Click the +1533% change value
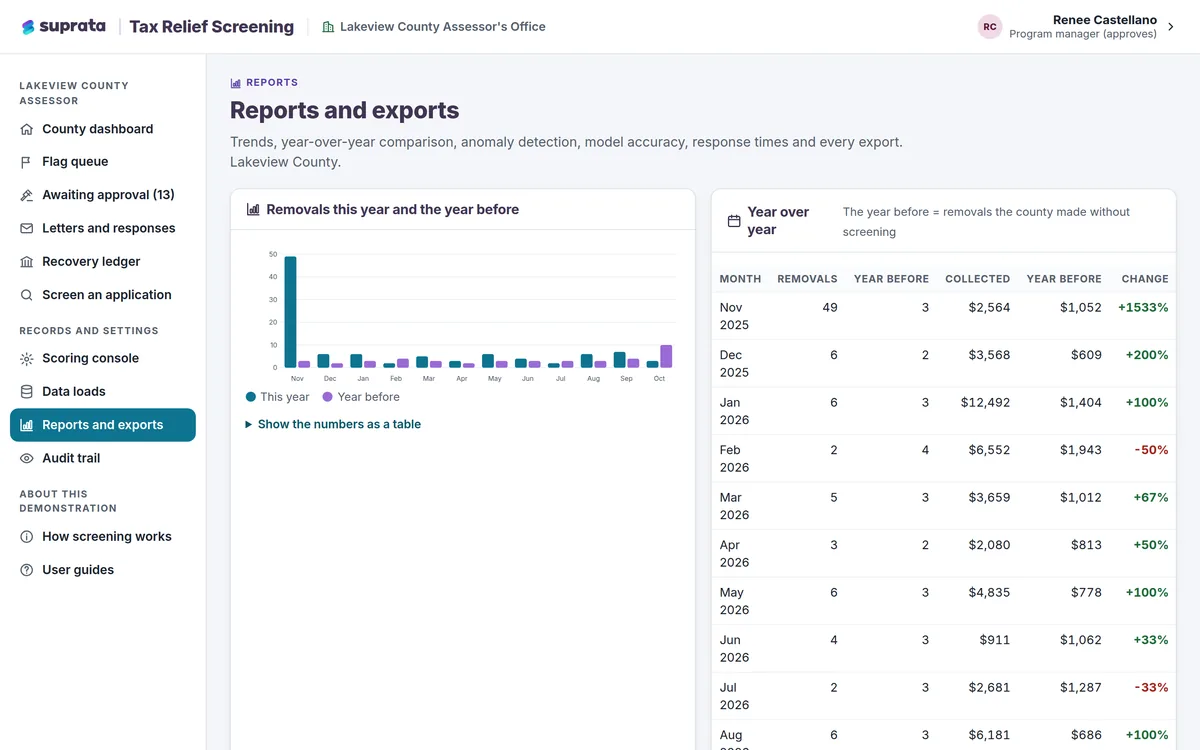The height and width of the screenshot is (750, 1200). (1143, 307)
